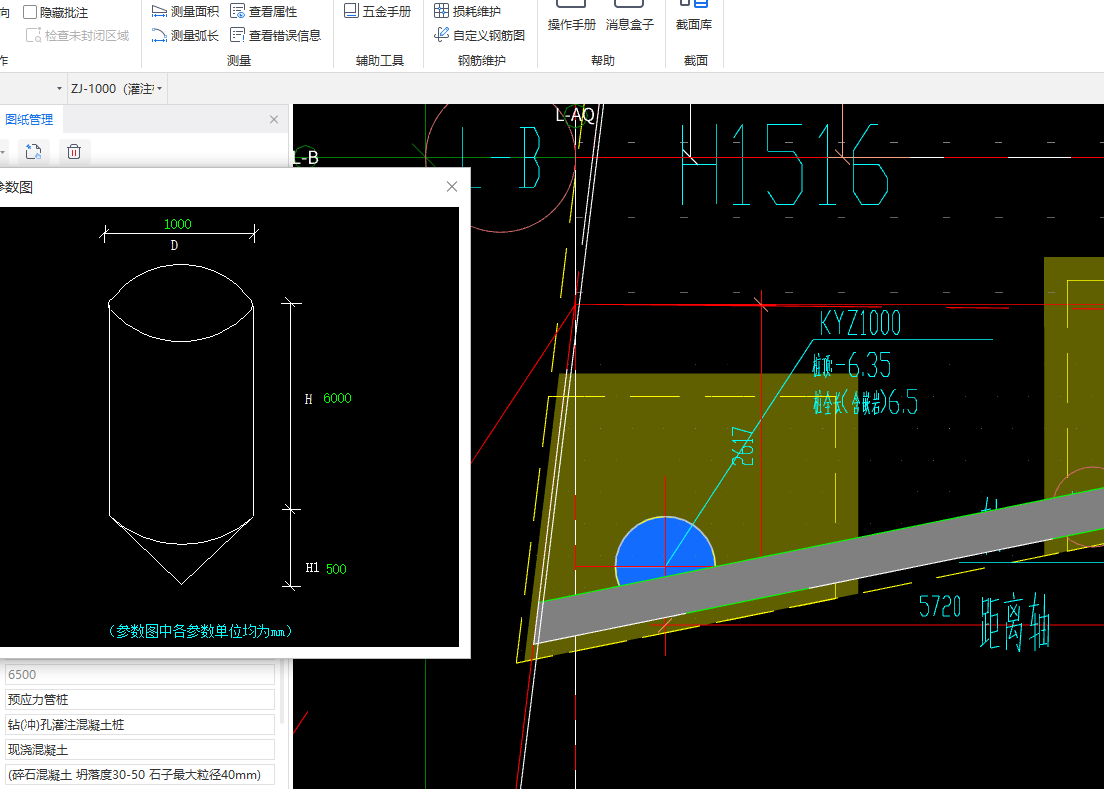Click the 现浇混凝土 property field
The height and width of the screenshot is (789, 1104).
click(139, 750)
